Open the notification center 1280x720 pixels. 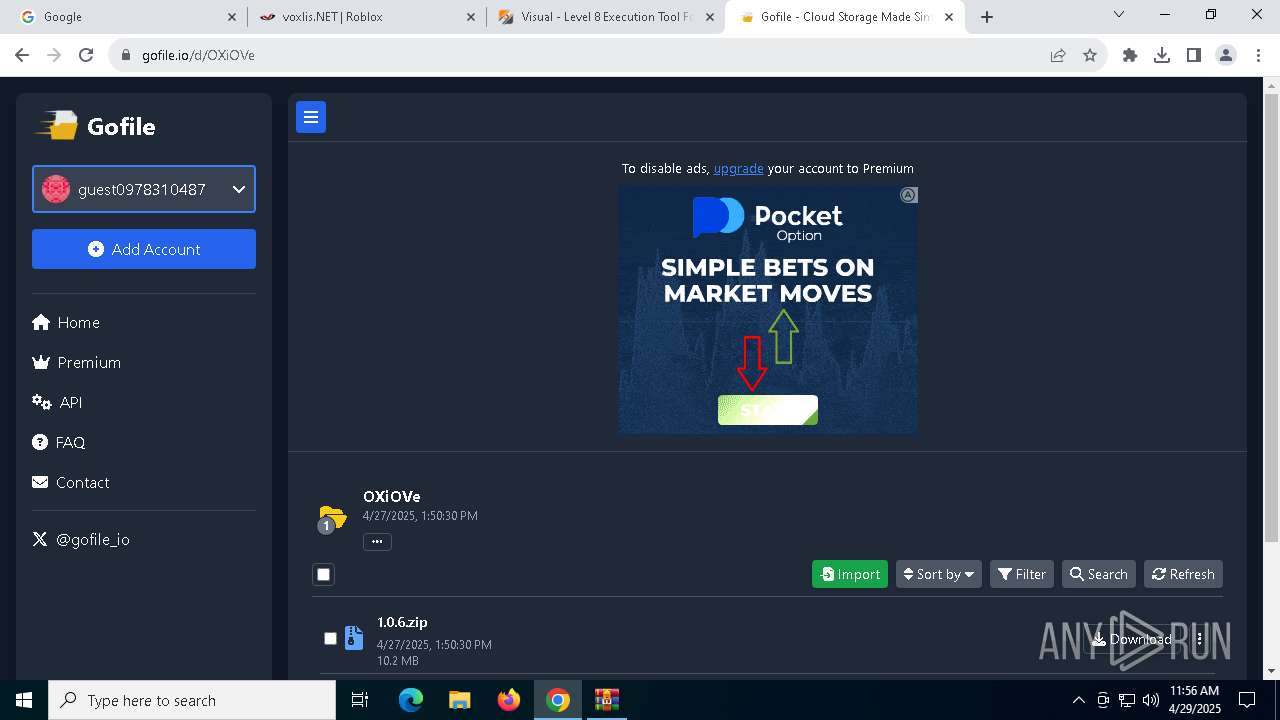coord(1247,700)
